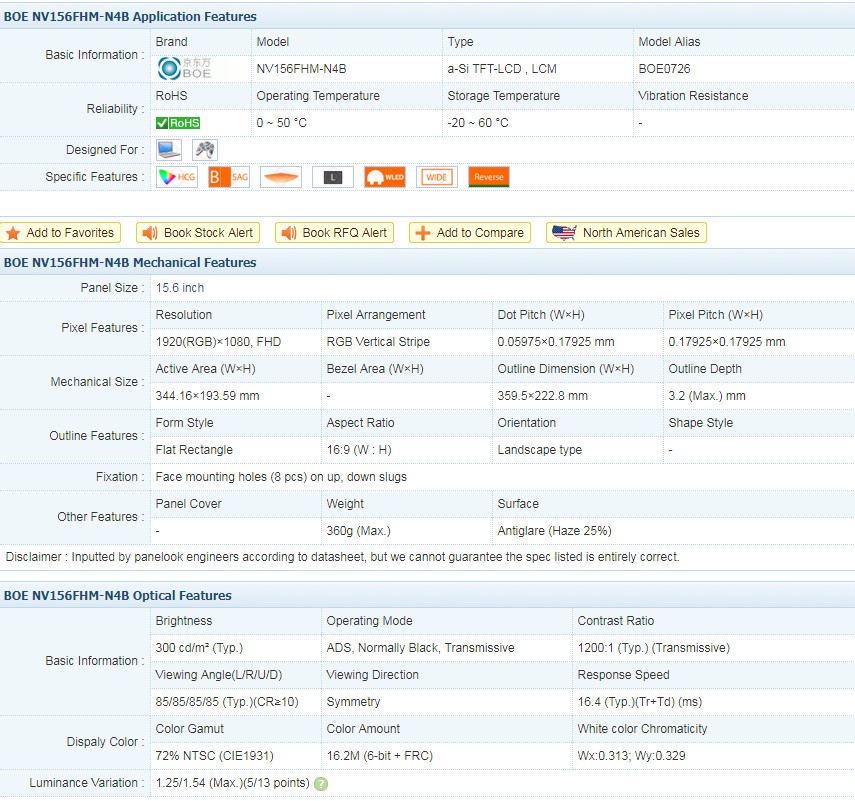Click the panel size '15.6 inch'
This screenshot has height=801, width=855.
pos(180,288)
